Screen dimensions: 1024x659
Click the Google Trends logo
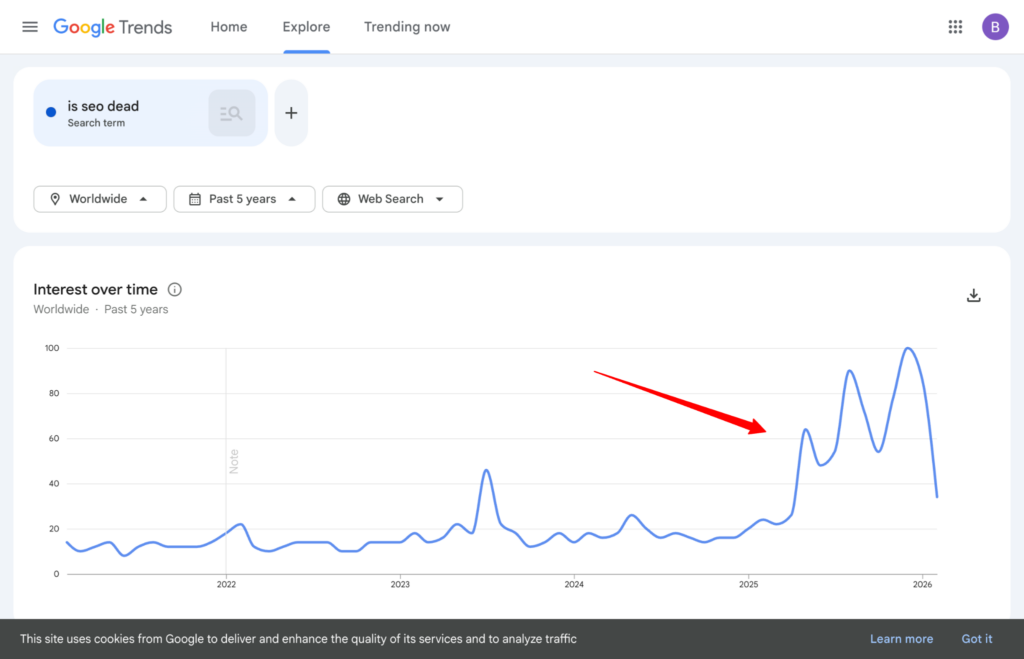112,27
